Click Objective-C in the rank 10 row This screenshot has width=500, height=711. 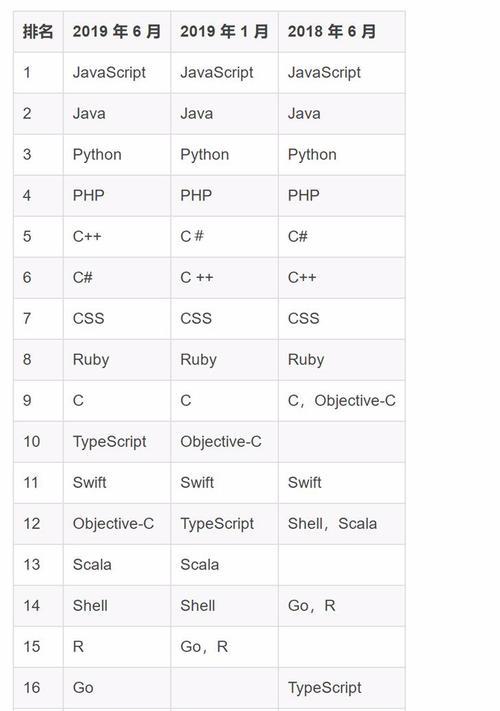(221, 442)
